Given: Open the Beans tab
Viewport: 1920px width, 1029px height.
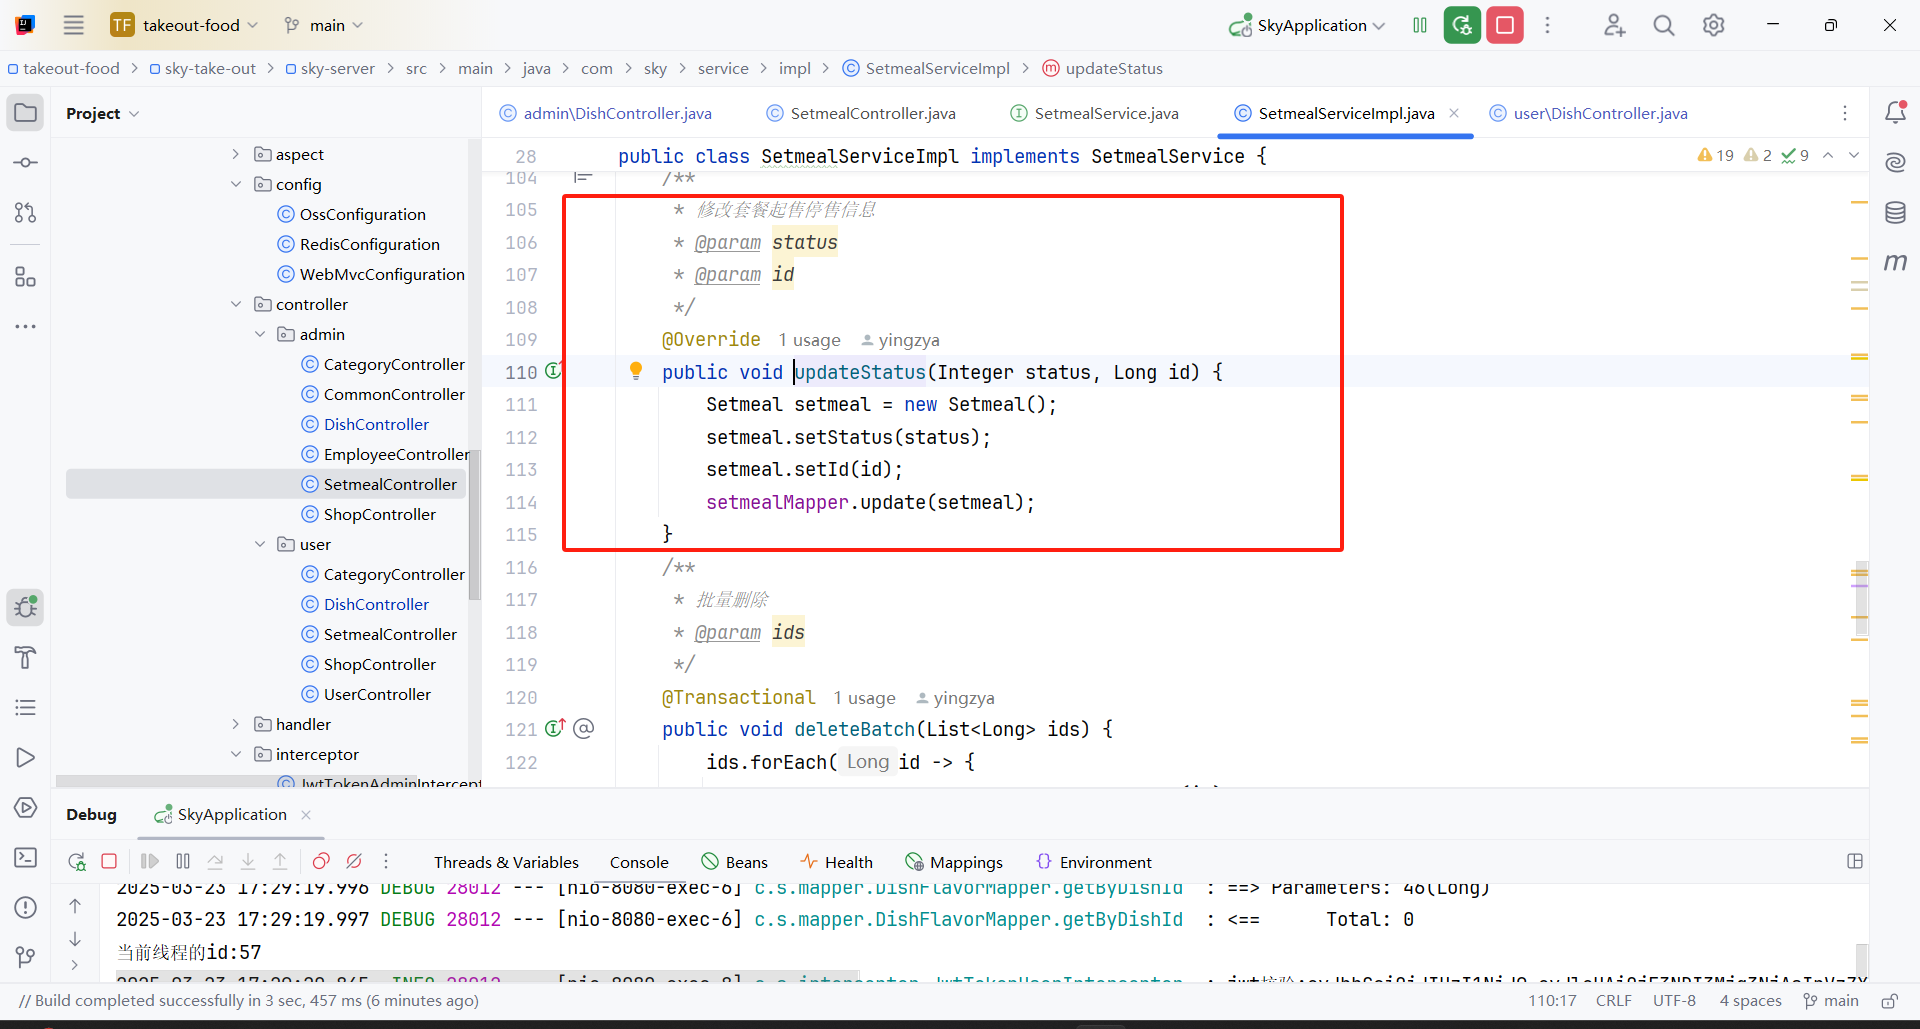Looking at the screenshot, I should click(x=734, y=862).
